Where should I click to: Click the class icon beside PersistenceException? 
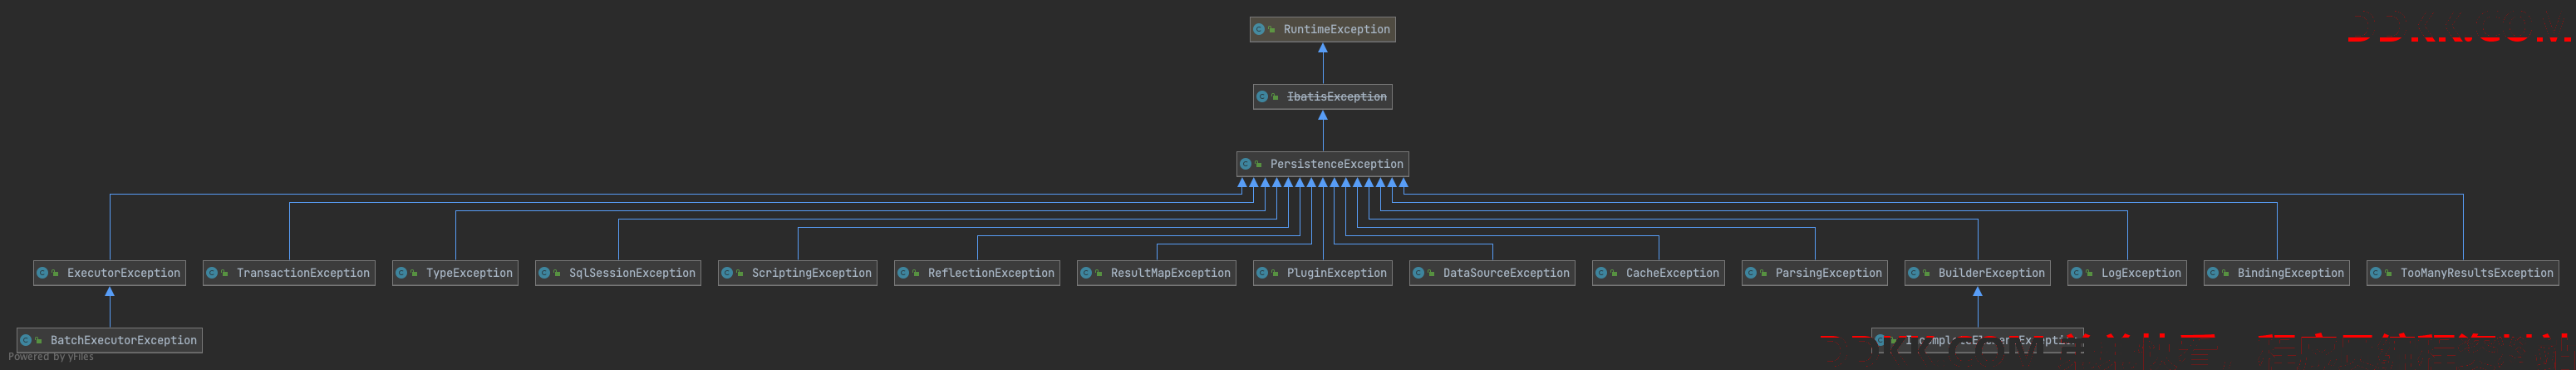[x=1246, y=164]
